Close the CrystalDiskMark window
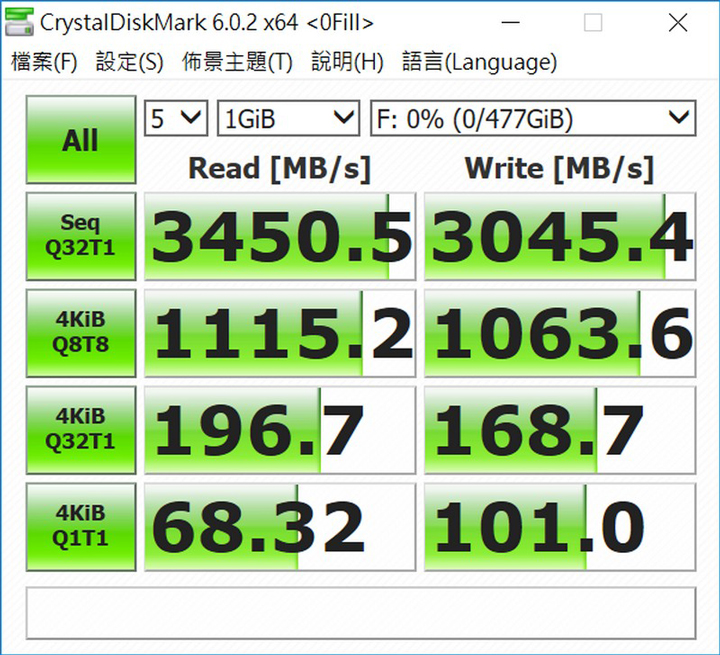 tap(678, 22)
